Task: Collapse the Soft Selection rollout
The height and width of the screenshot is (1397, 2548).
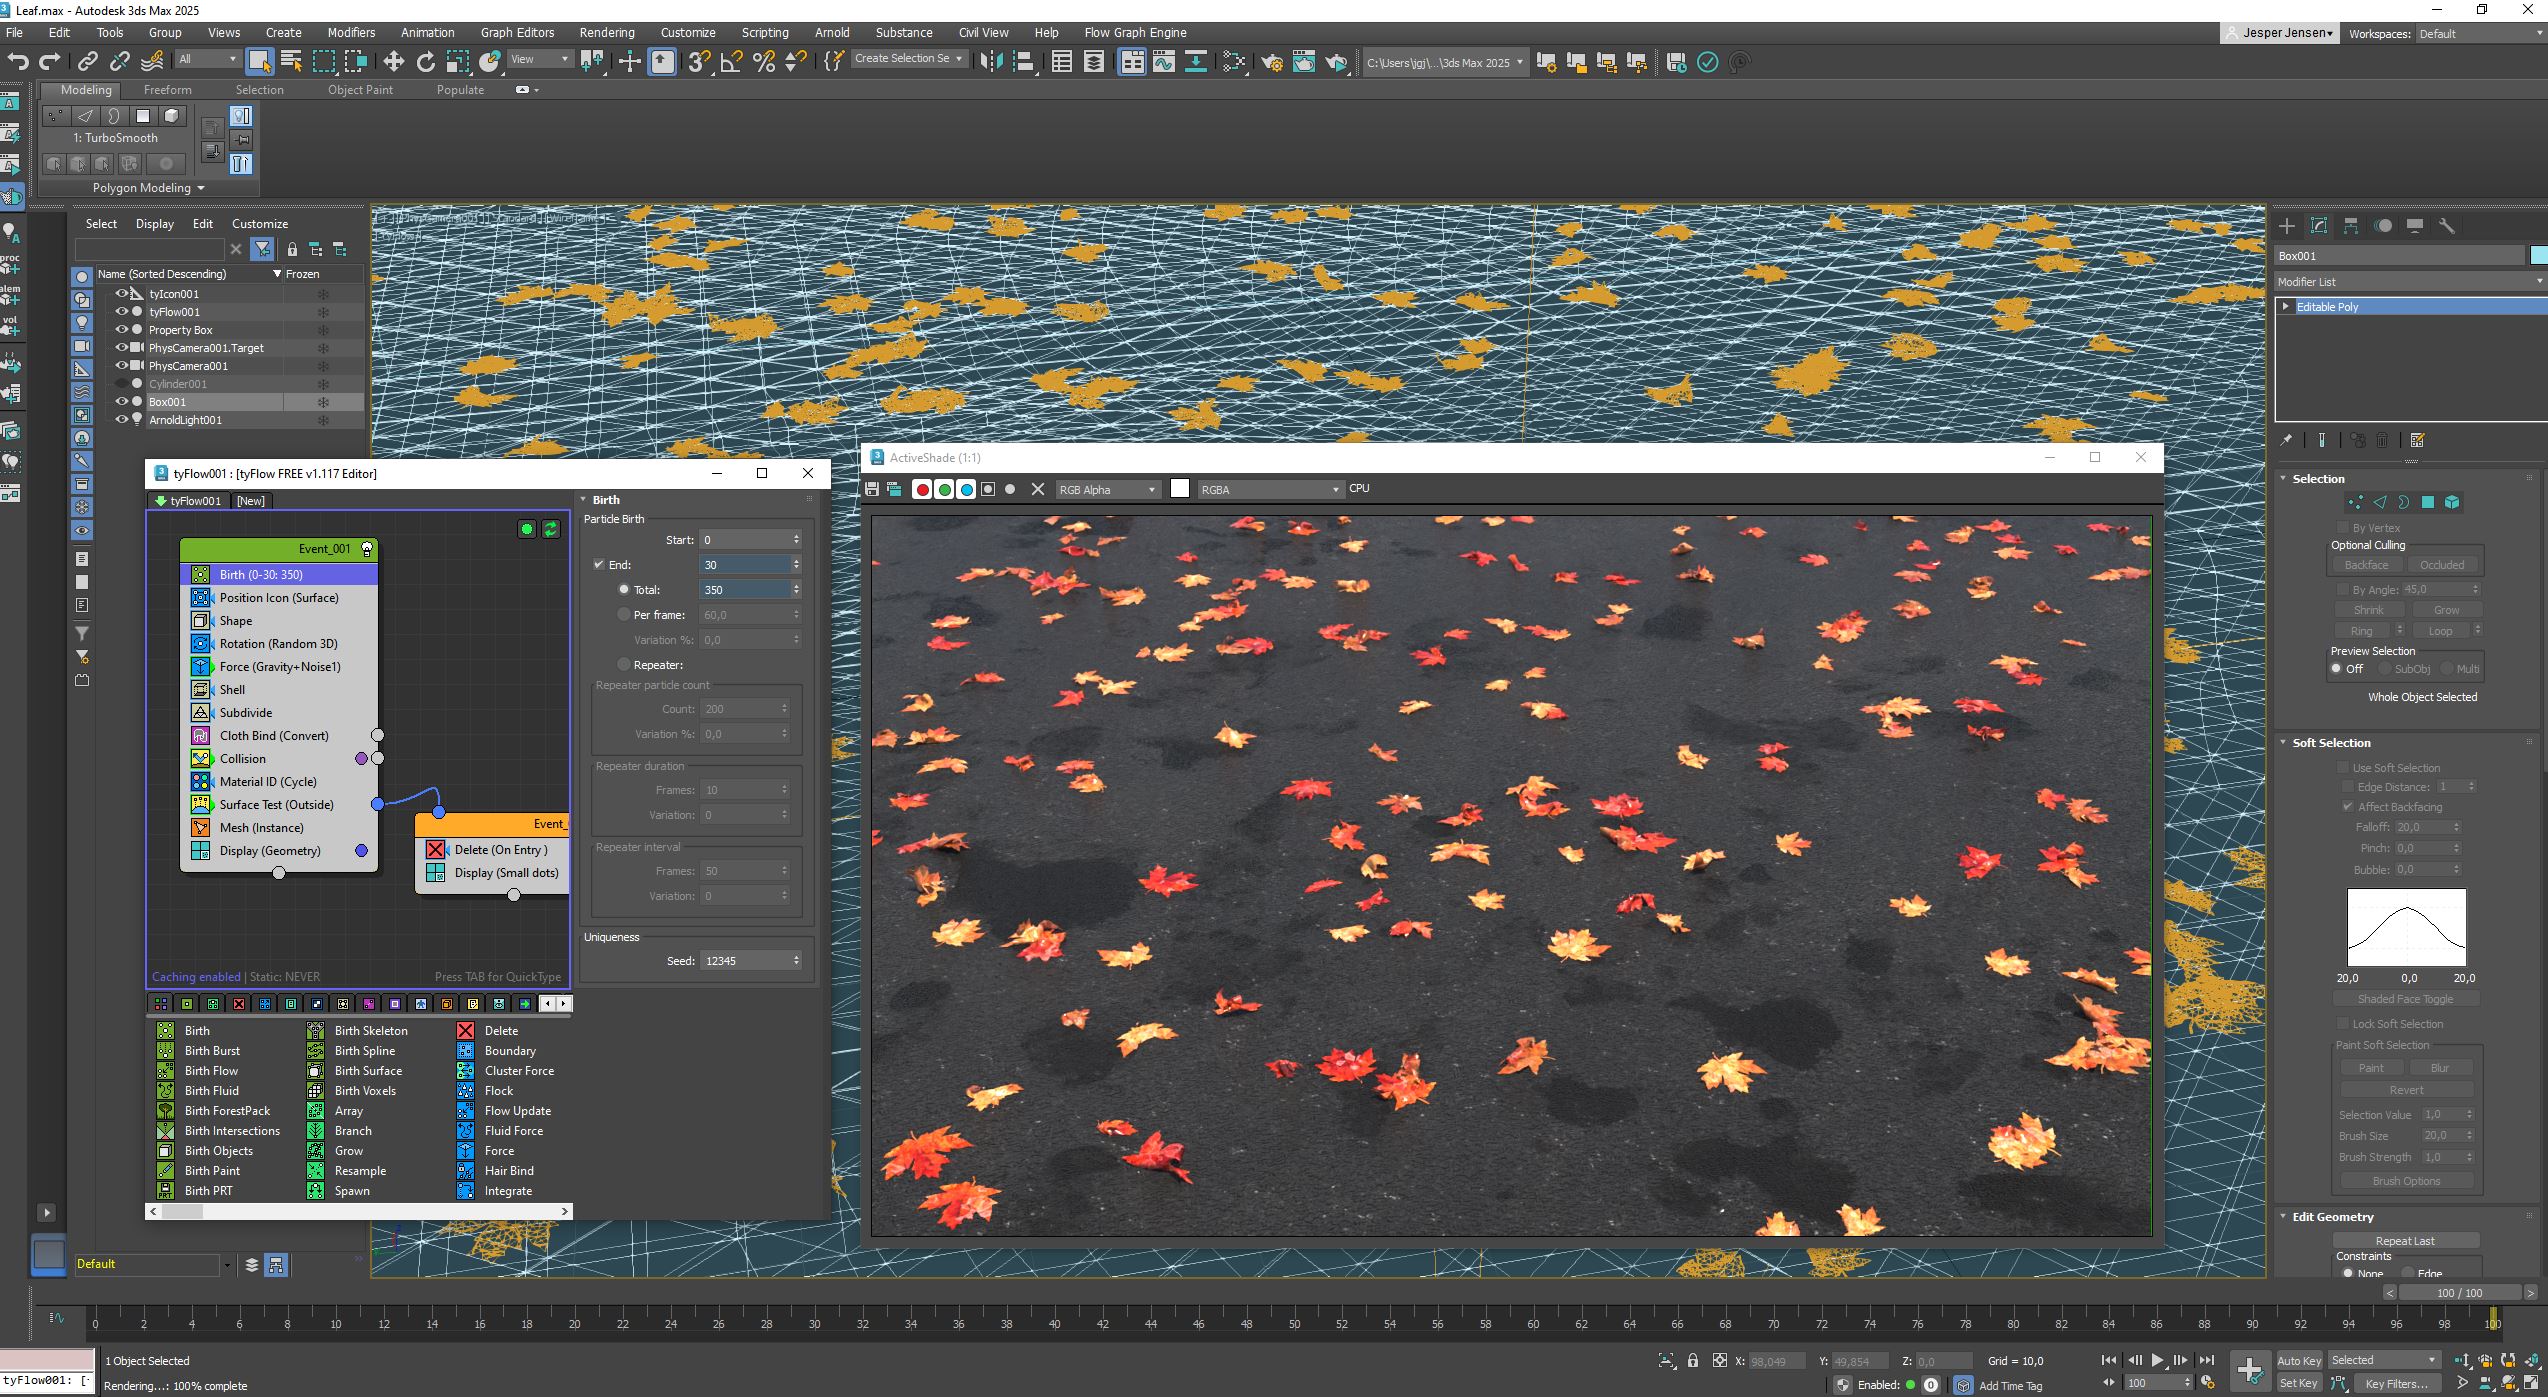Action: pos(2330,743)
